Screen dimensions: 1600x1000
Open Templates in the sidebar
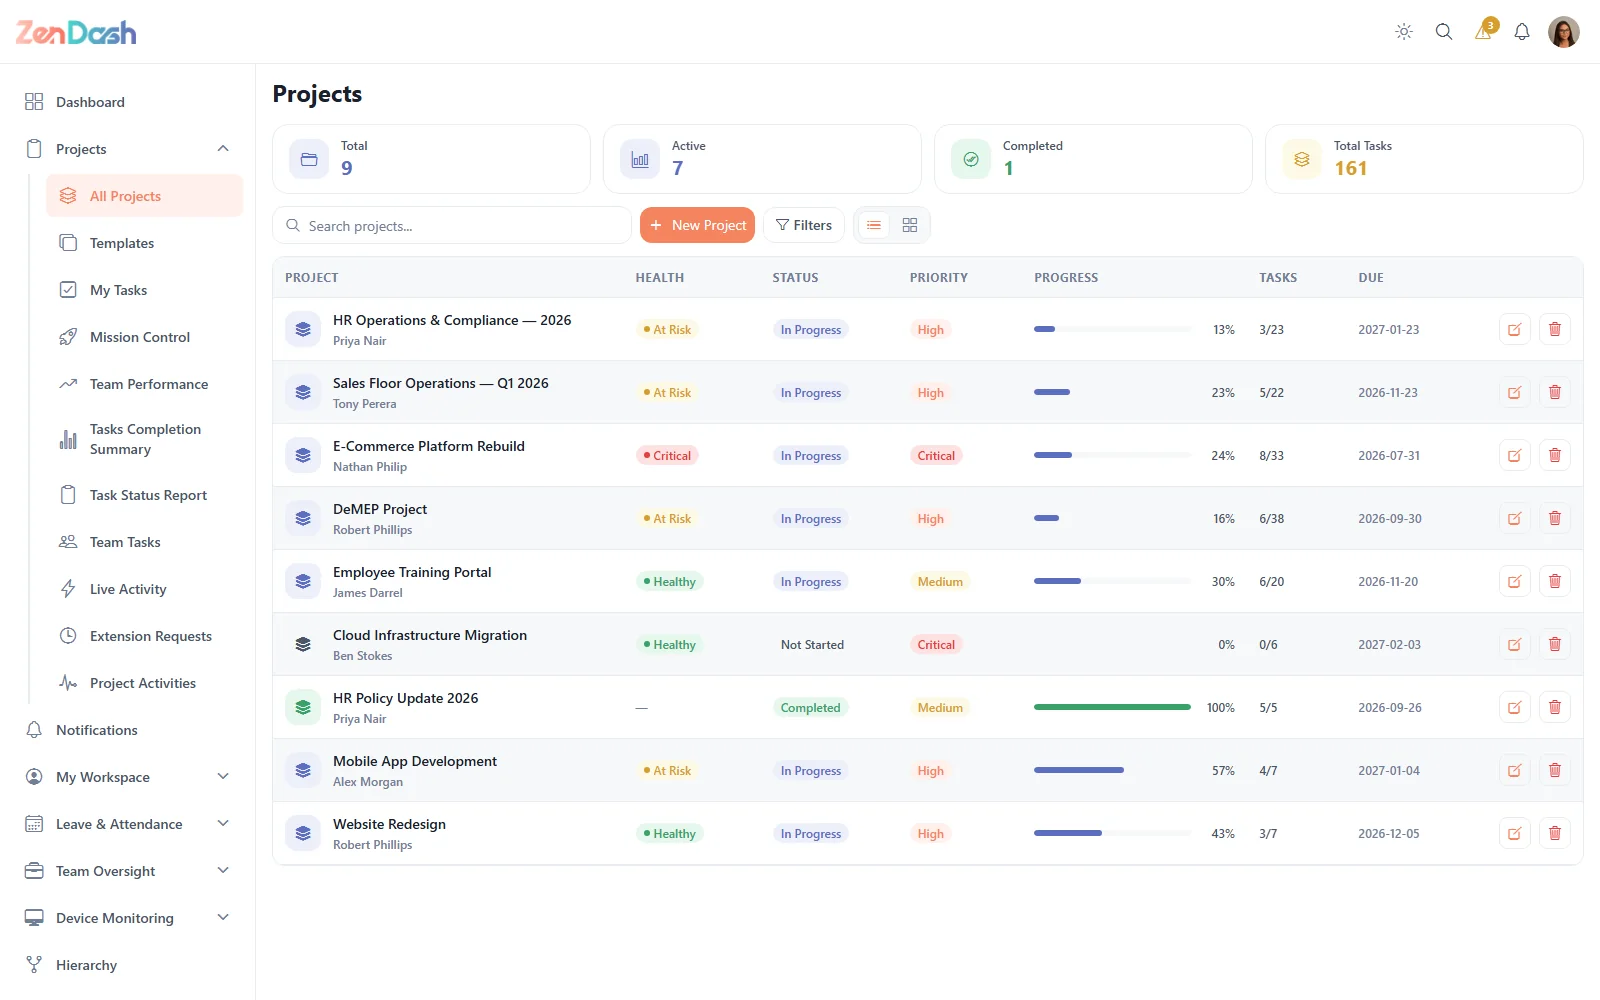tap(144, 243)
